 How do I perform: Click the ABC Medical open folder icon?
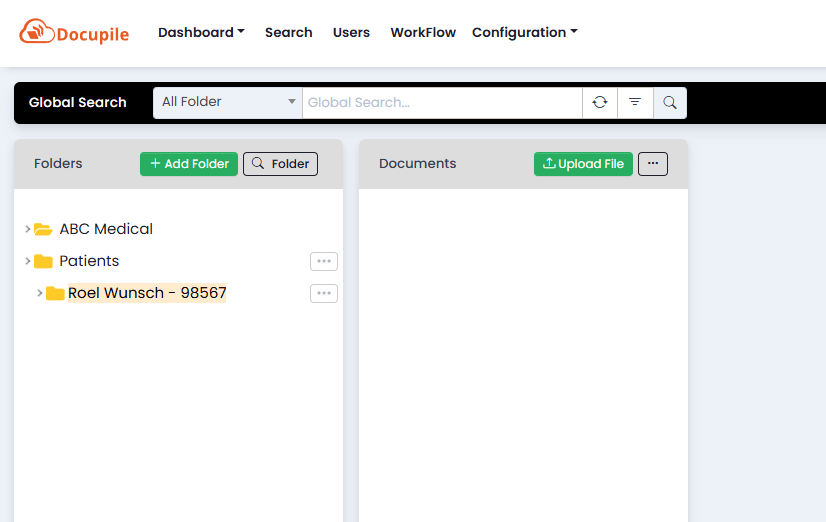pos(43,229)
